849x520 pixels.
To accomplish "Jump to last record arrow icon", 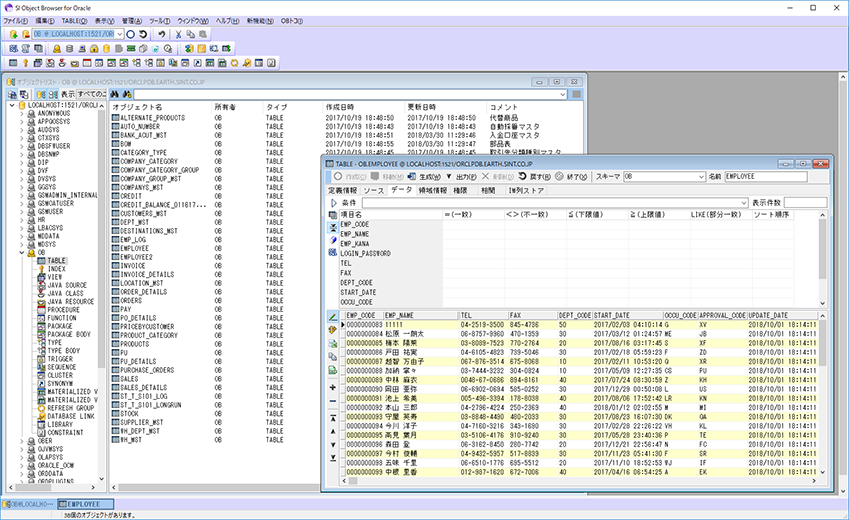I will [x=333, y=457].
